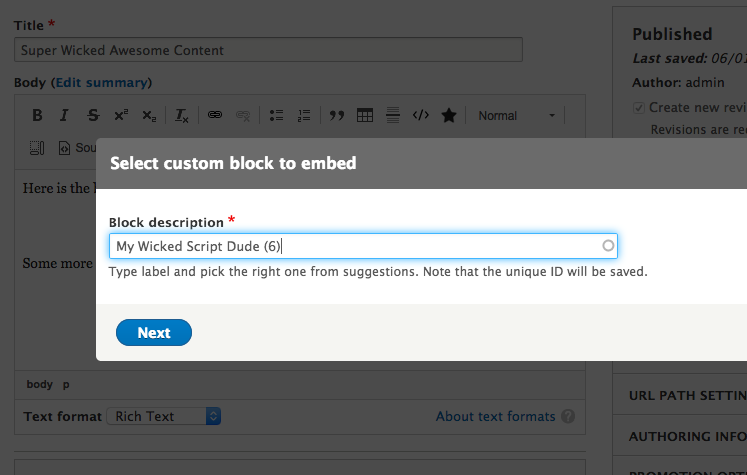The height and width of the screenshot is (475, 747).
Task: Click the Block description input field
Action: pos(362,246)
